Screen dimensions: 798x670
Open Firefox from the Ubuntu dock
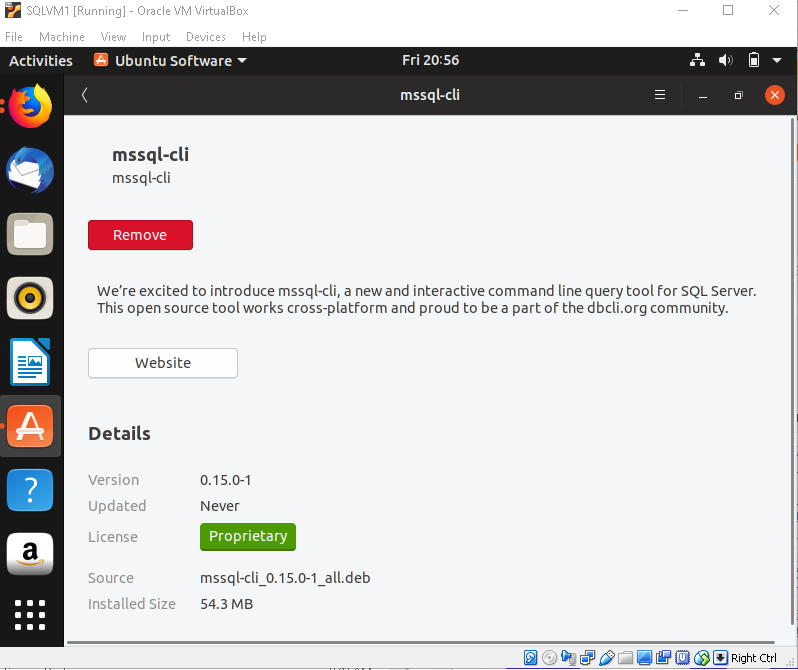coord(30,106)
